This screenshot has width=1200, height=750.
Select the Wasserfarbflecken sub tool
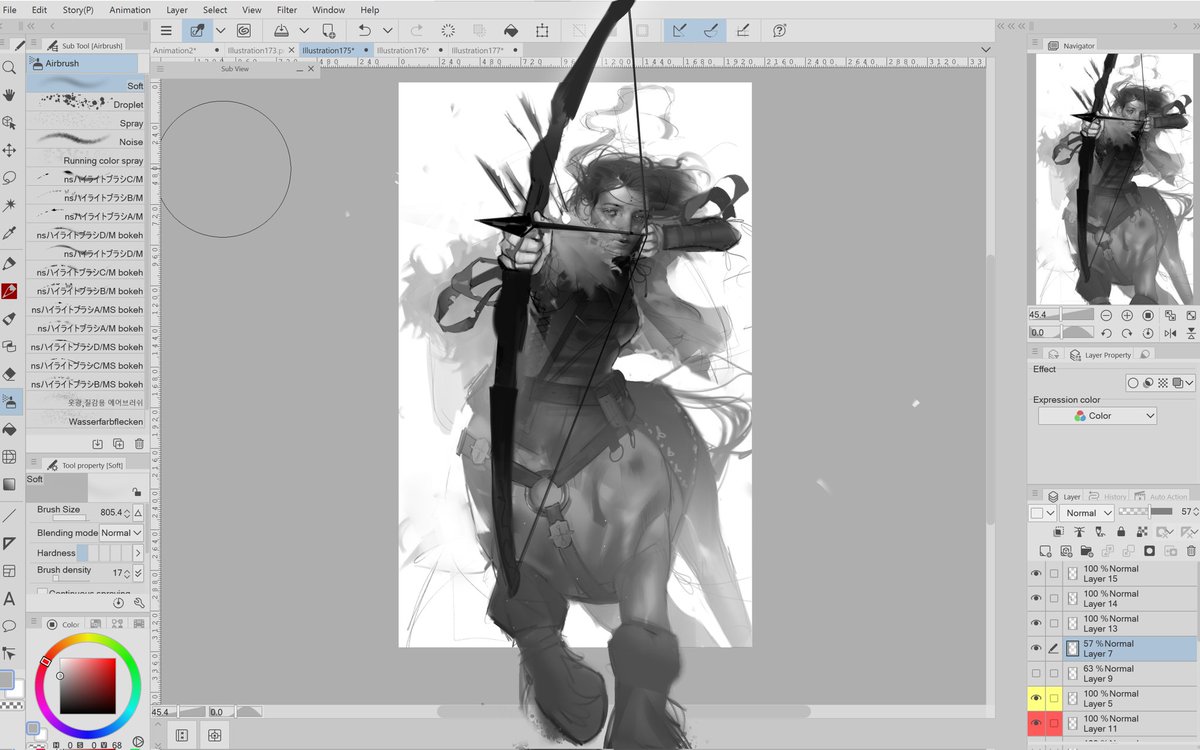click(x=86, y=421)
